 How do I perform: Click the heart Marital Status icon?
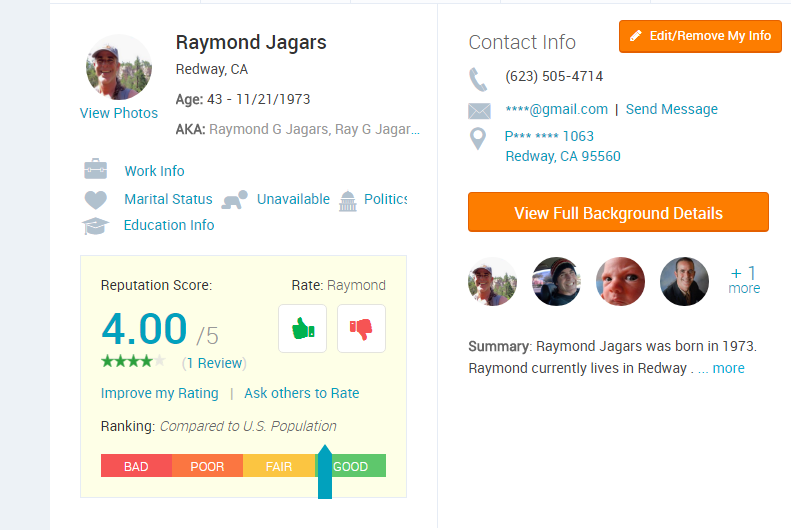point(95,200)
